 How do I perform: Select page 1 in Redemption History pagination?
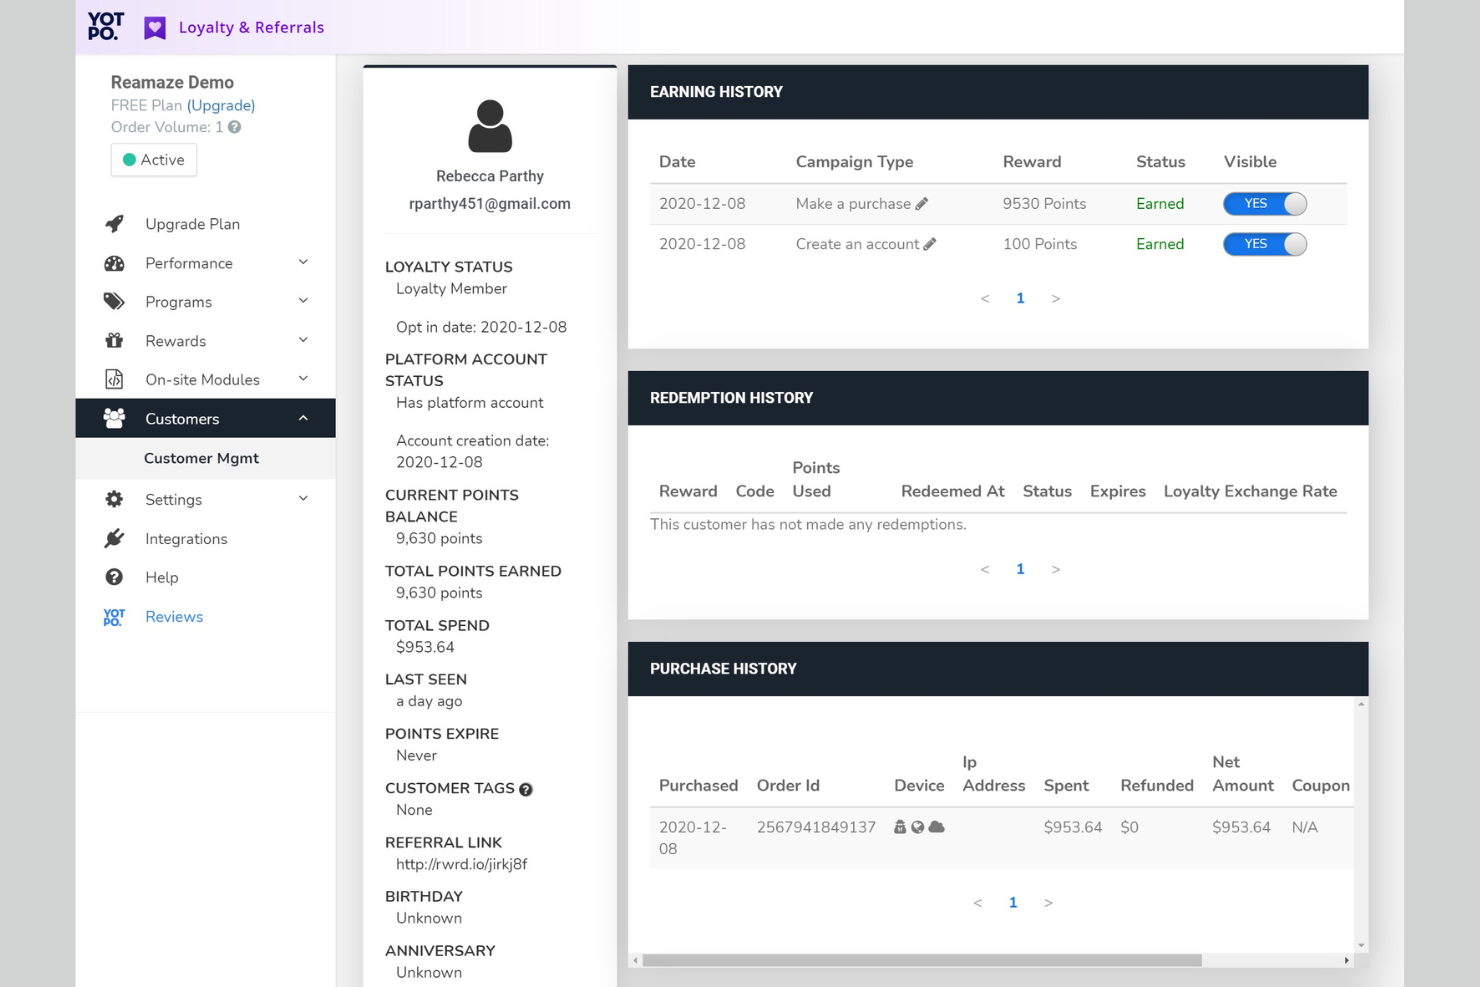pyautogui.click(x=1020, y=570)
